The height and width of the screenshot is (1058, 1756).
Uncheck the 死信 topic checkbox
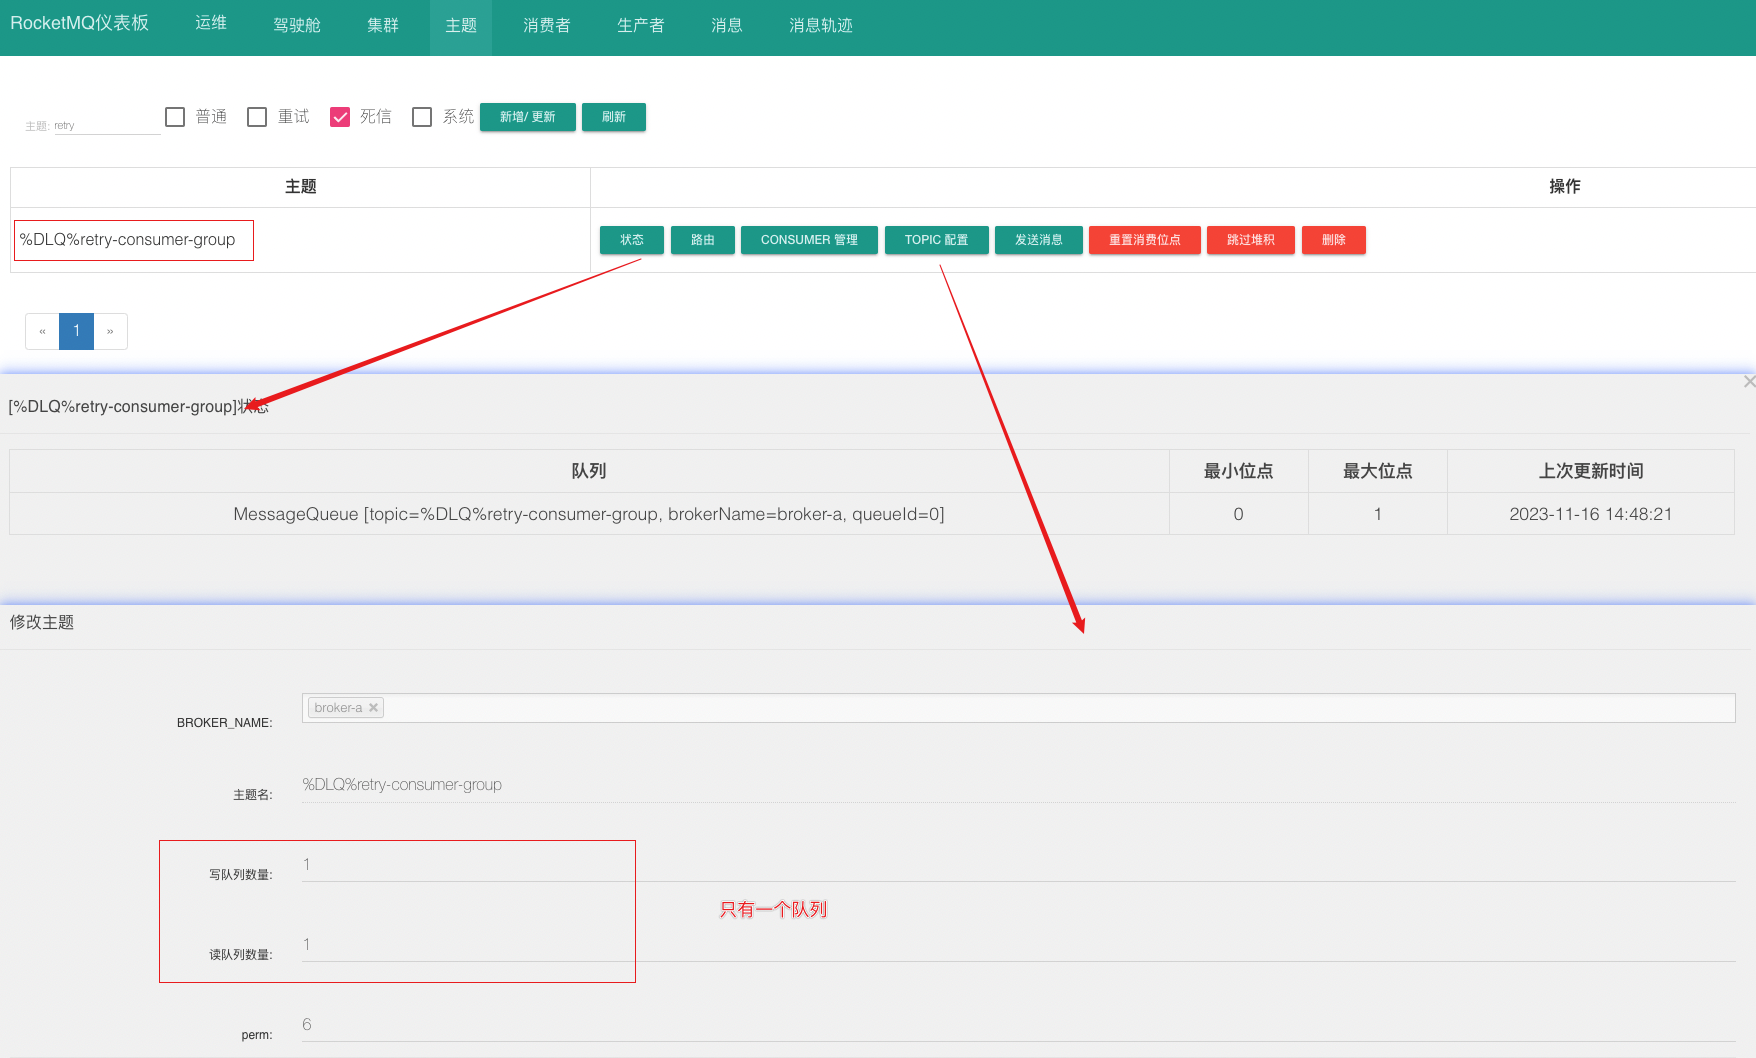(340, 117)
